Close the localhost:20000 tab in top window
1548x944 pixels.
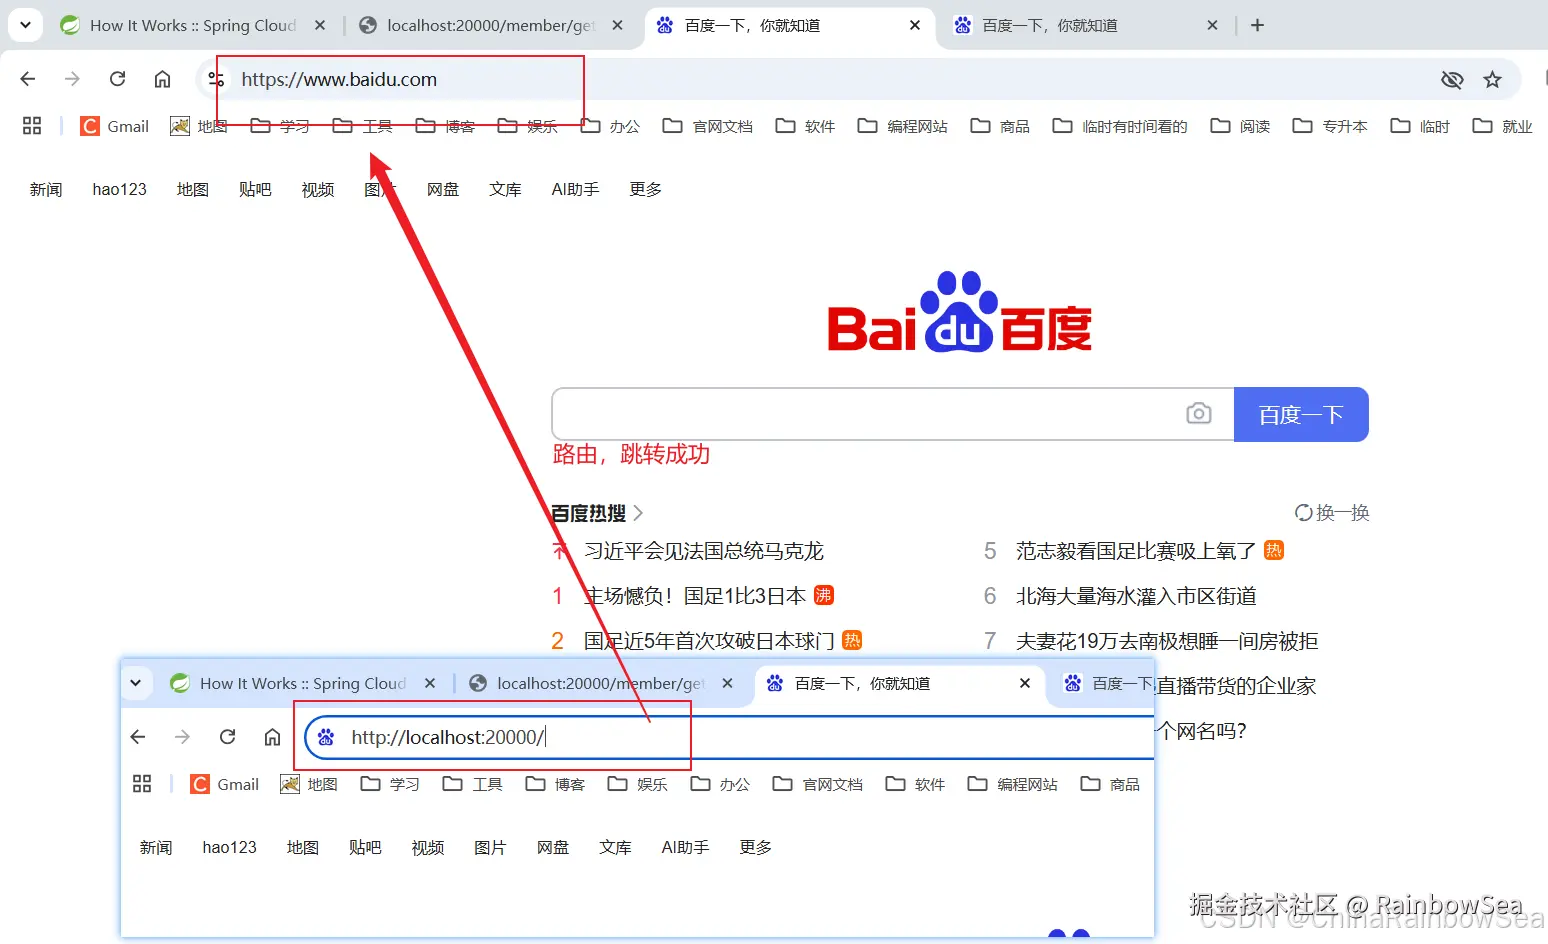618,25
